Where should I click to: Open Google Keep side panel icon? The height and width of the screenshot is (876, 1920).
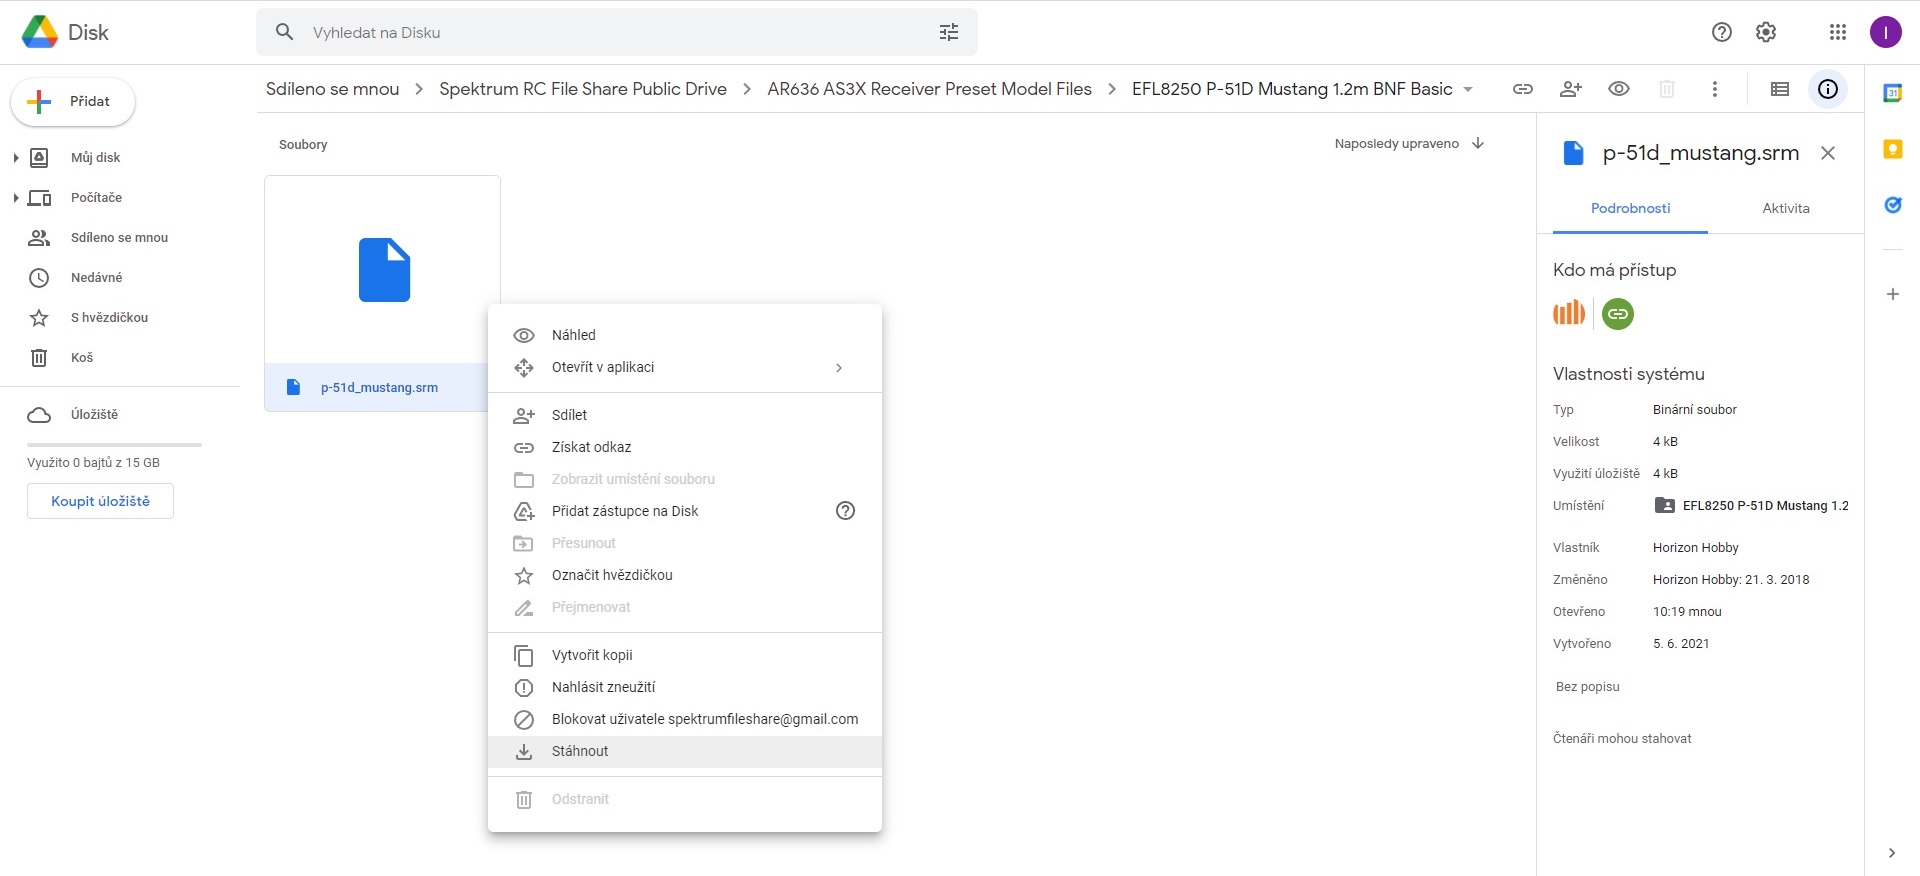tap(1892, 149)
